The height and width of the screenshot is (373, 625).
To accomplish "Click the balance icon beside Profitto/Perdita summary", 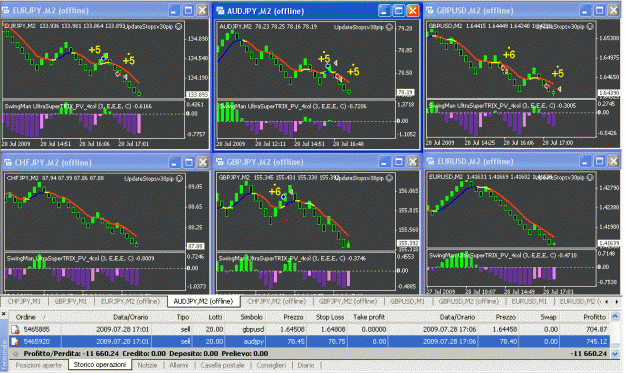I will pos(16,353).
